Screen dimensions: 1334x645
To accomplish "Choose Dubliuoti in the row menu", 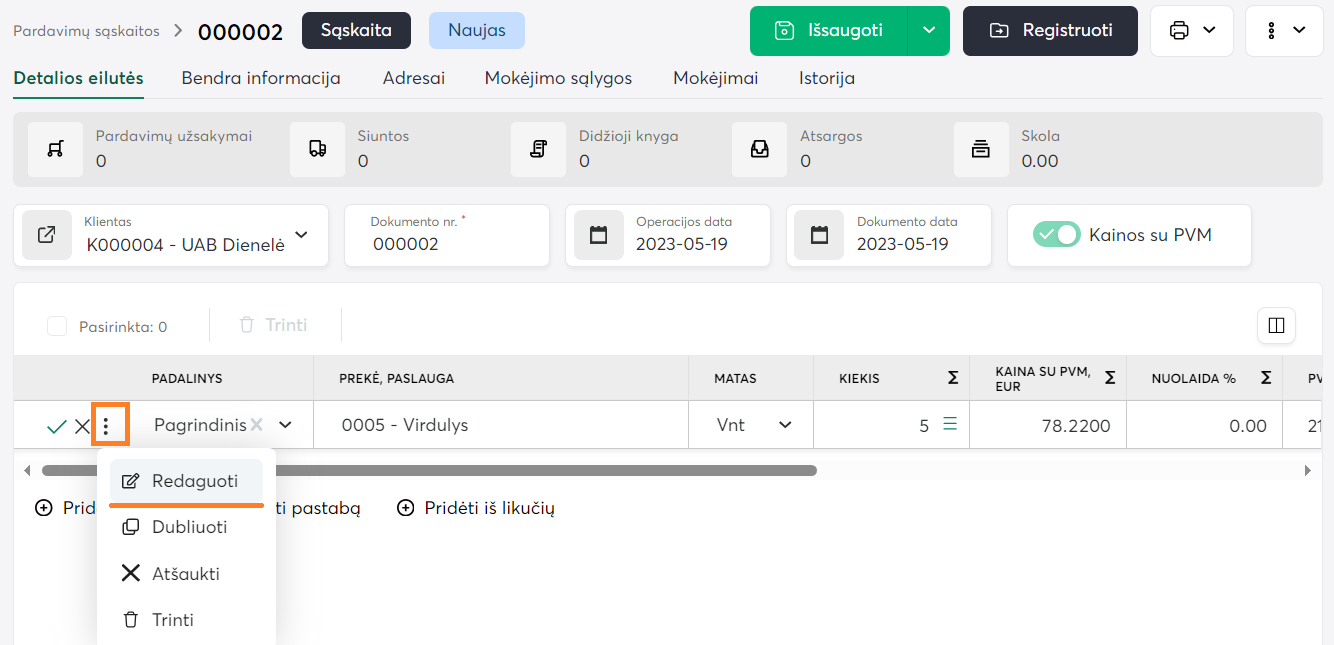I will [189, 527].
